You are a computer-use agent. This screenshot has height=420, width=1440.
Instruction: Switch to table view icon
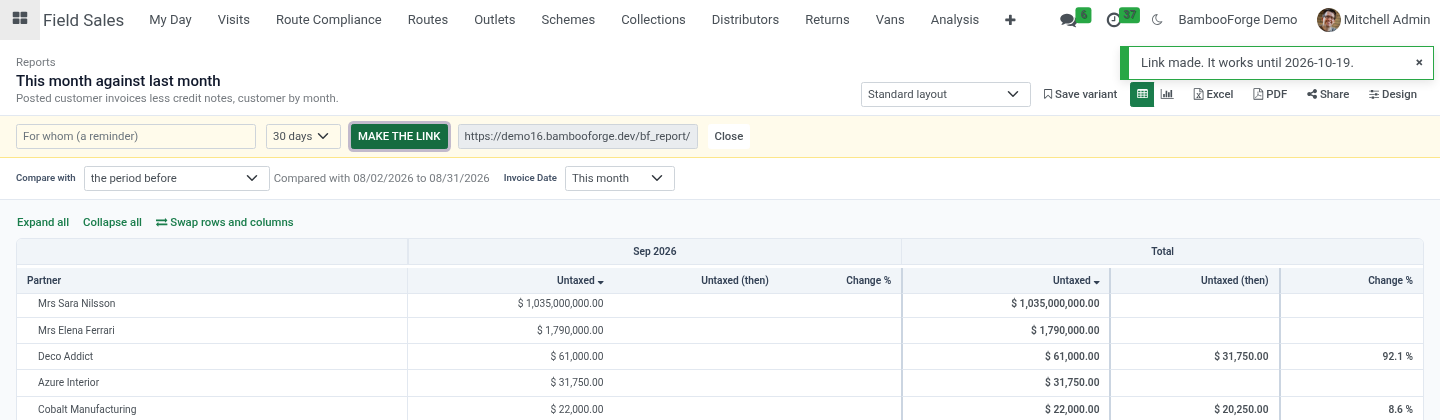pyautogui.click(x=1142, y=94)
